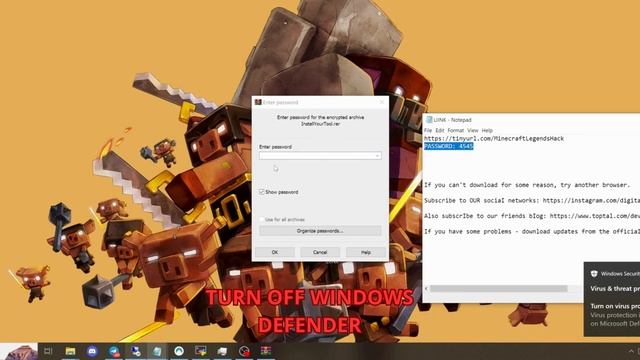Image resolution: width=640 pixels, height=360 pixels.
Task: Click inside the Enter password field
Action: (320, 156)
